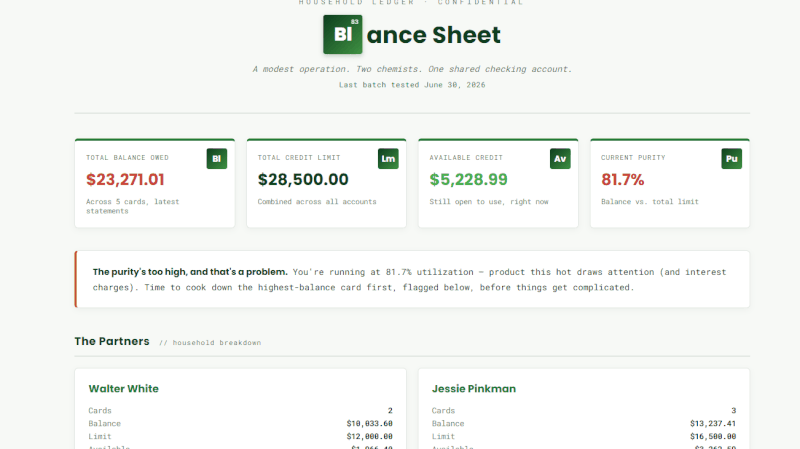Screen dimensions: 800x449
Task: Click 'Combined across all accounts' note
Action: pyautogui.click(x=317, y=202)
